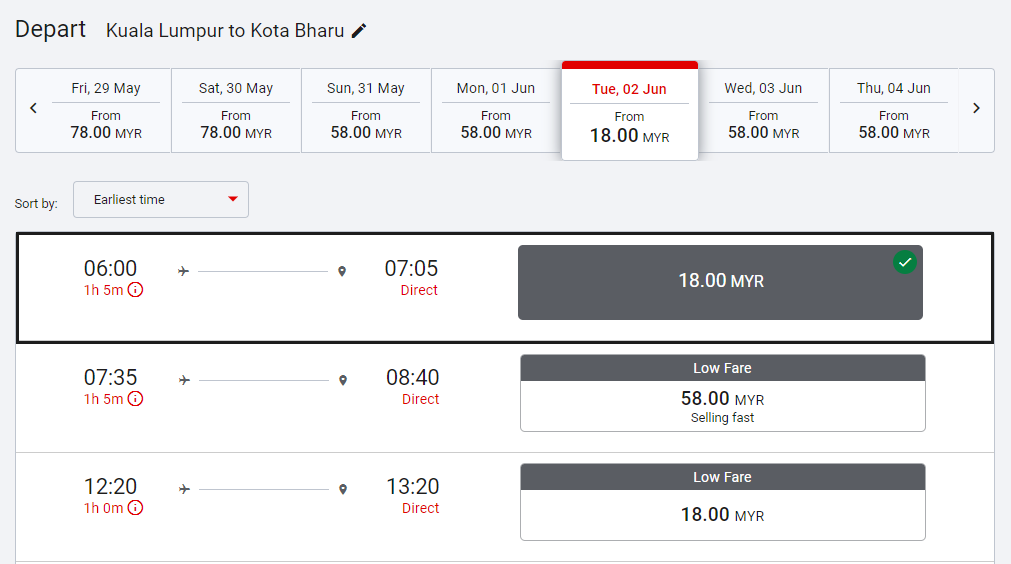Select Sun, 31 May date tab
The image size is (1011, 564).
click(366, 110)
